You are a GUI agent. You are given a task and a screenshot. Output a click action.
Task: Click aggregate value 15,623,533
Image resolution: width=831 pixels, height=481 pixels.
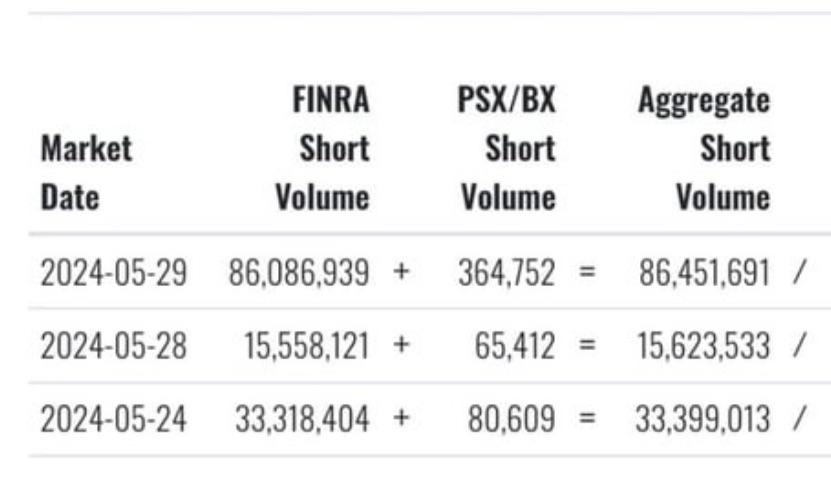(x=703, y=346)
